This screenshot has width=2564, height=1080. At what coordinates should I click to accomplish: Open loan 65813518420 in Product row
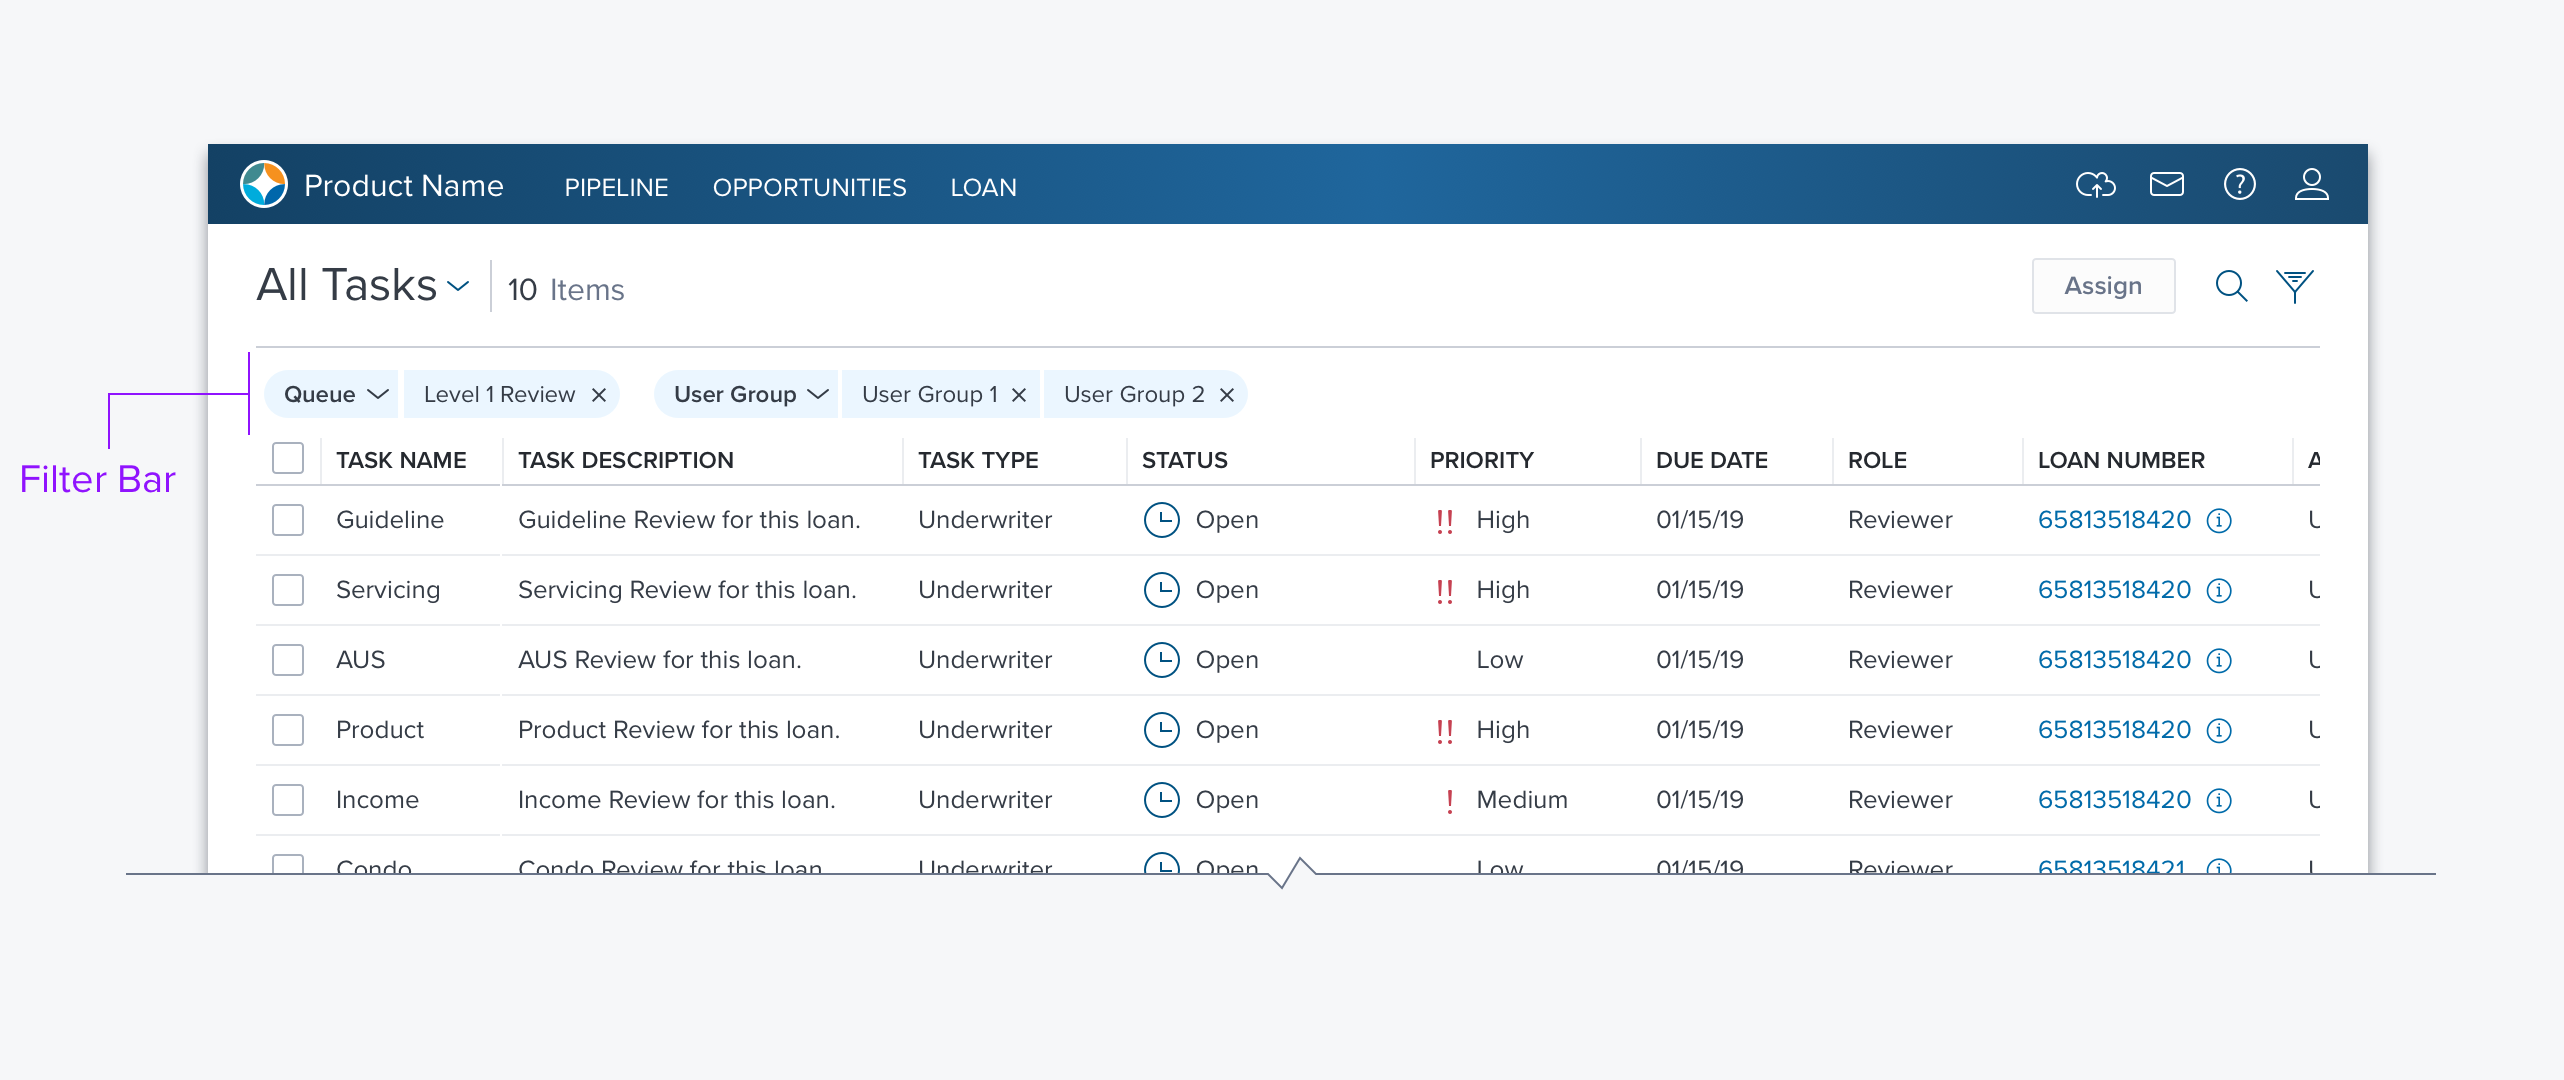tap(2114, 730)
